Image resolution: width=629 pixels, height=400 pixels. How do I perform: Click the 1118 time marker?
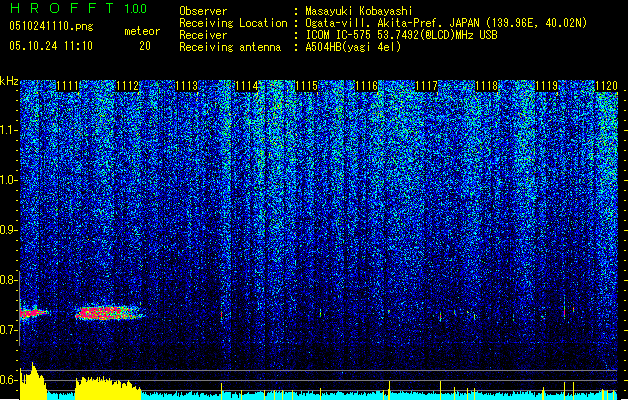tap(486, 86)
